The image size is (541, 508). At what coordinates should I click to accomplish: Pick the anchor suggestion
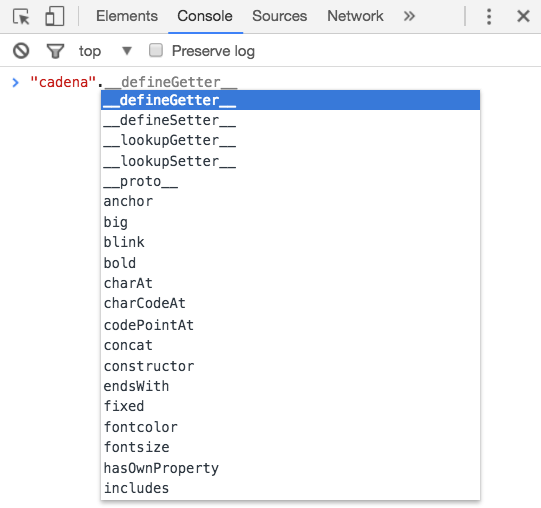(x=290, y=202)
